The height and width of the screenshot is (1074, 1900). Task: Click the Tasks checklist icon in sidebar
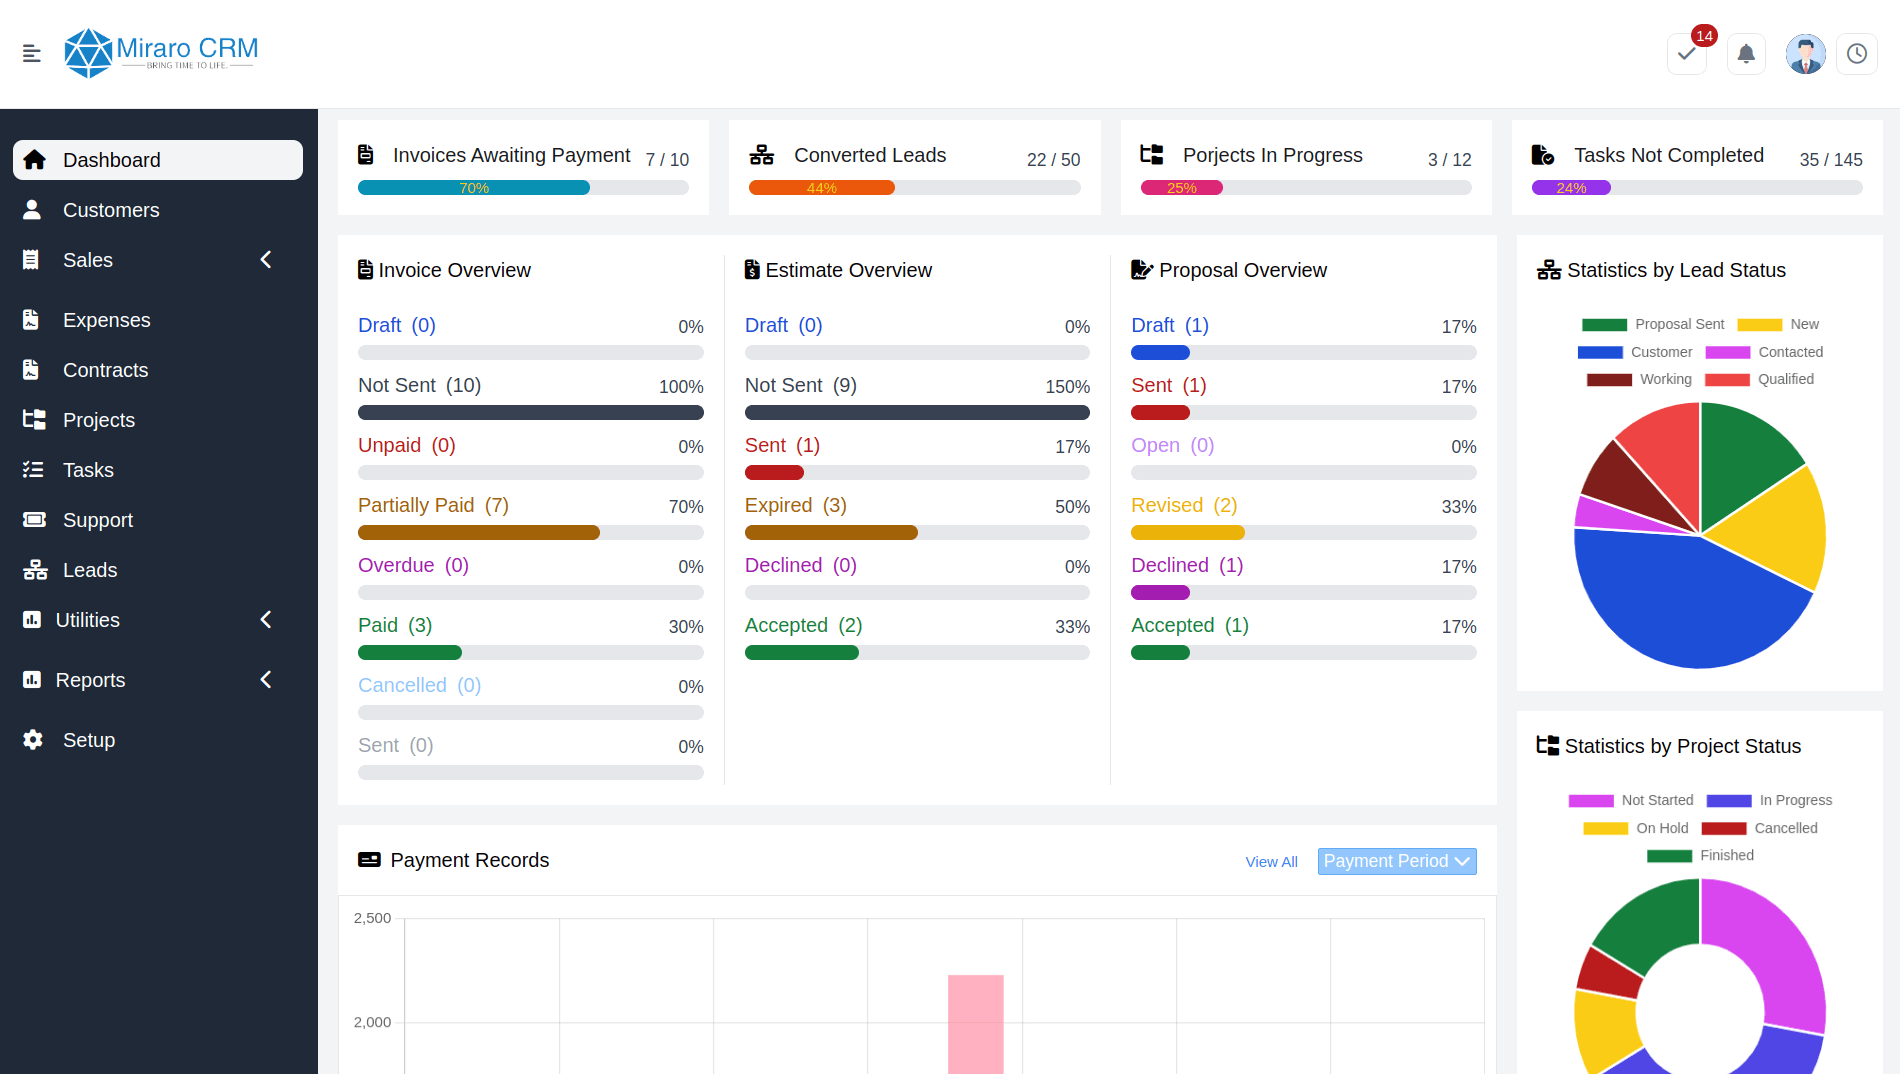[x=33, y=470]
